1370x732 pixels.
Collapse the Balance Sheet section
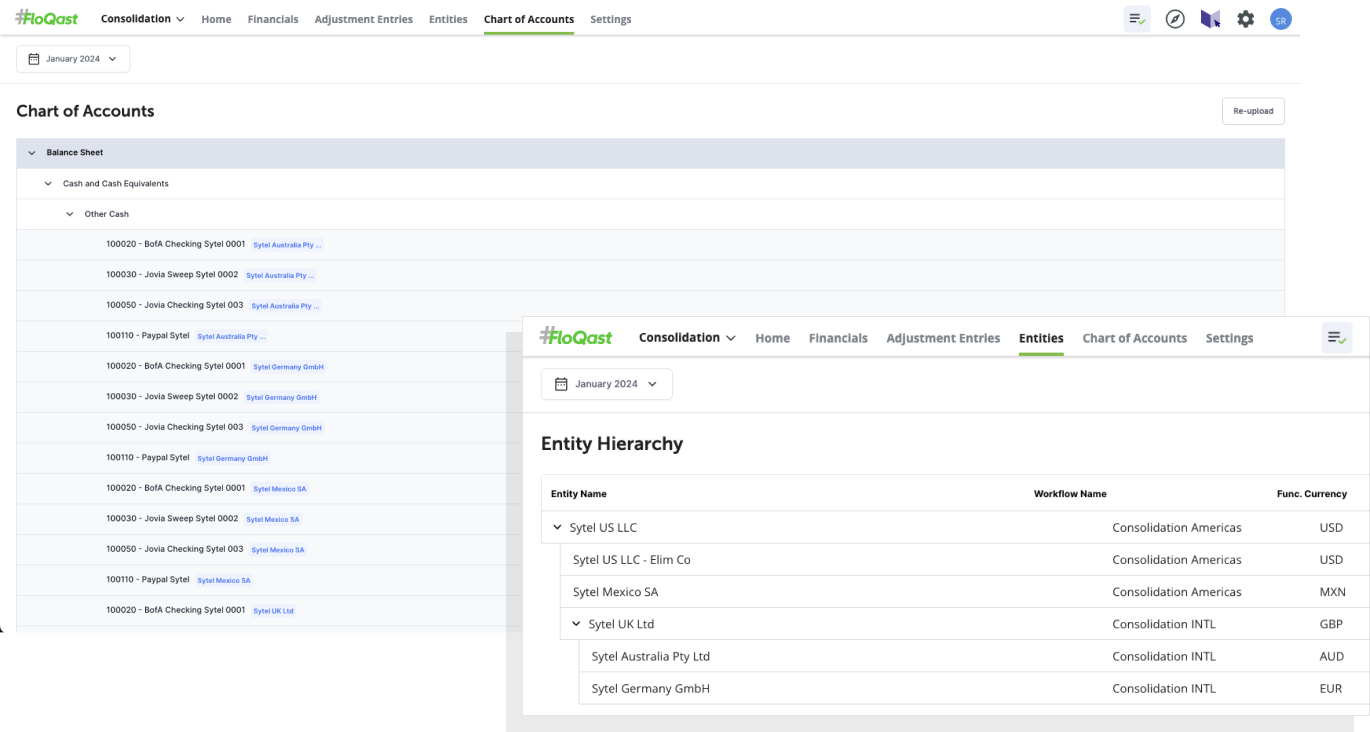[32, 153]
